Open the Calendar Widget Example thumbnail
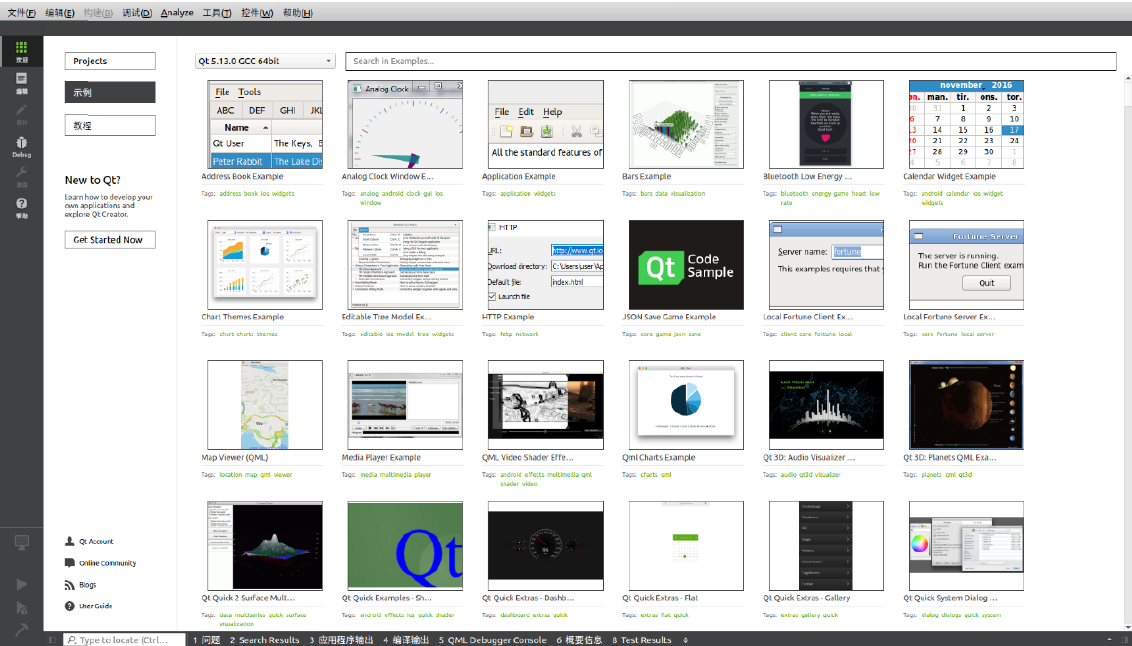The height and width of the screenshot is (646, 1132). click(967, 124)
